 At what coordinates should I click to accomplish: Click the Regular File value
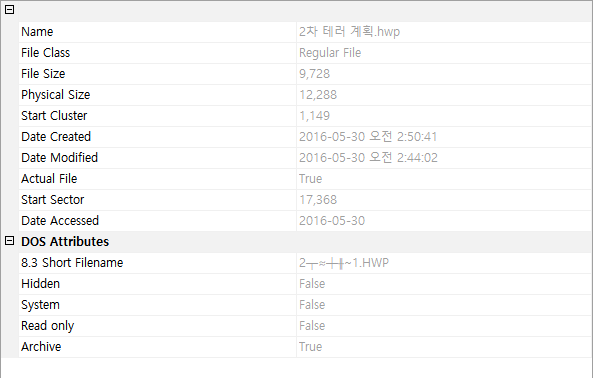tap(330, 53)
